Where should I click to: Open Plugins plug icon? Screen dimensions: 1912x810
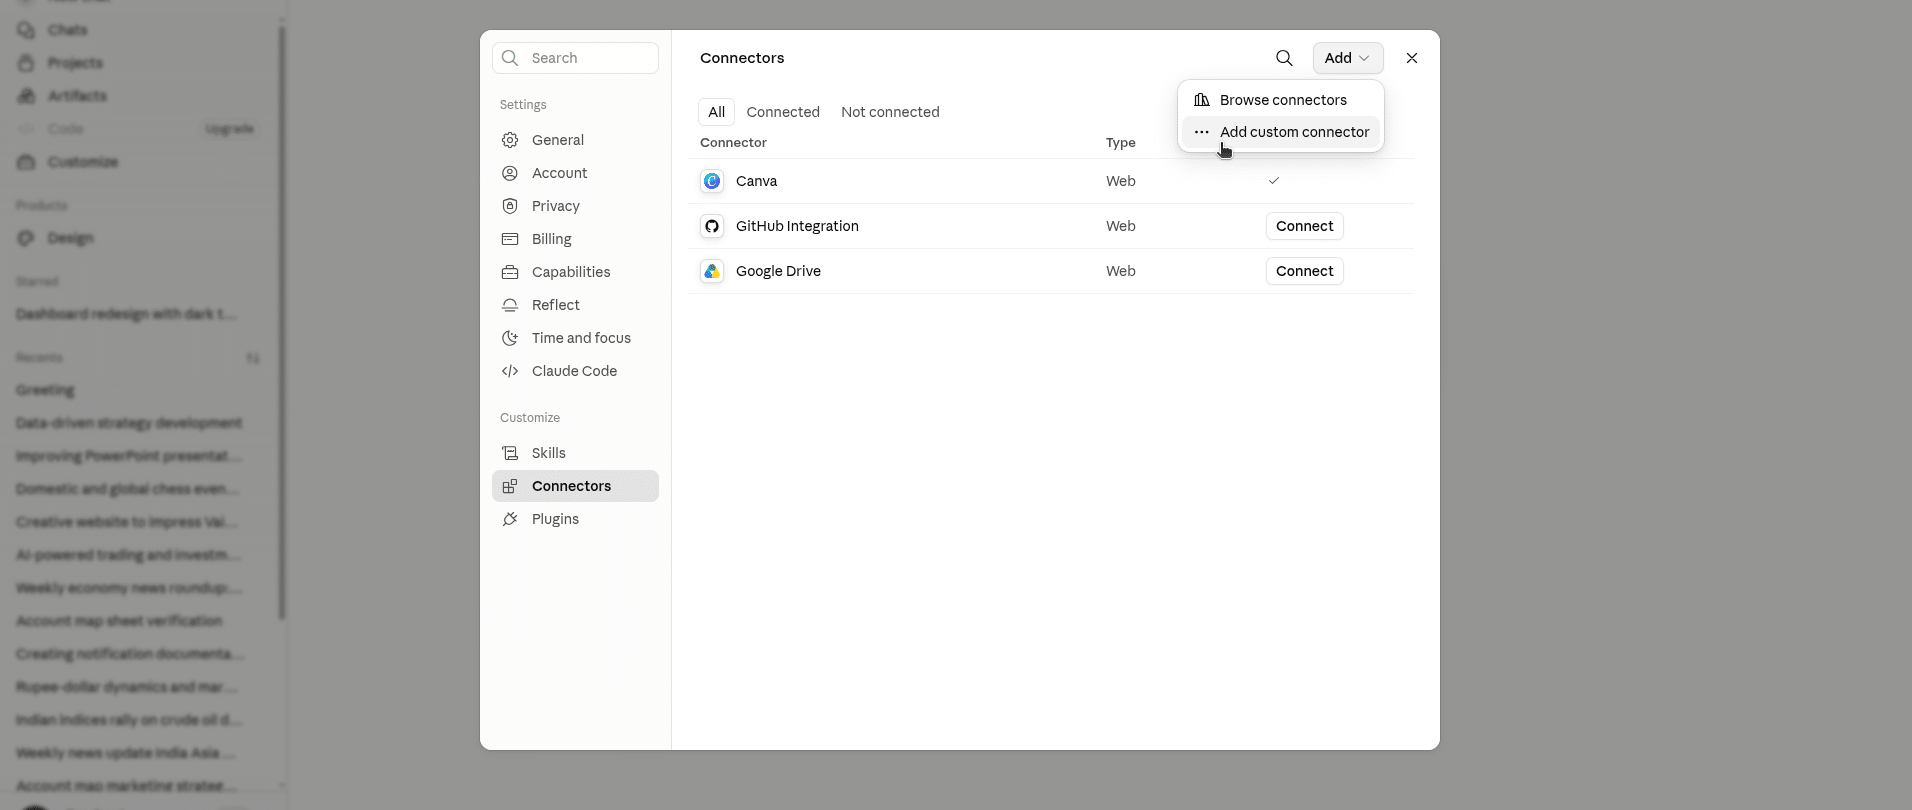(x=510, y=519)
